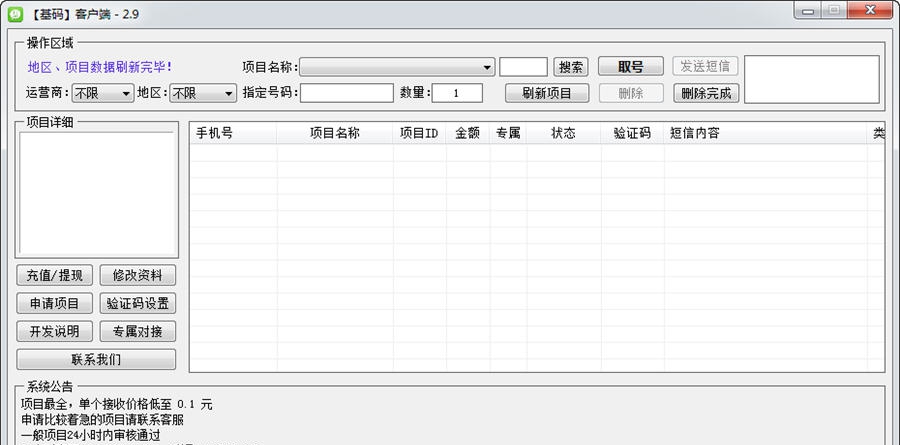Click the 专属对接 button
The width and height of the screenshot is (900, 445).
pyautogui.click(x=138, y=331)
